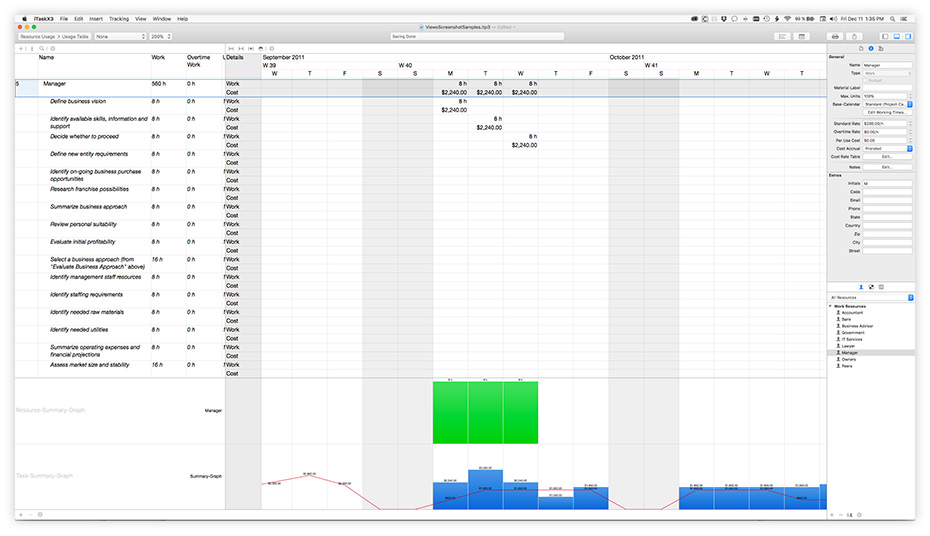Open the All Resources filter dropdown
Screen dimensions: 930x536
pos(871,298)
